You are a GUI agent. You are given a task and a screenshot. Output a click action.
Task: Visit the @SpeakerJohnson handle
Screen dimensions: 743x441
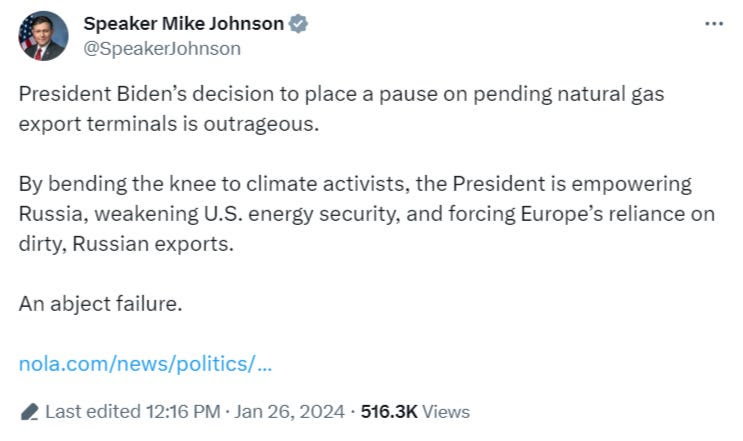point(162,48)
